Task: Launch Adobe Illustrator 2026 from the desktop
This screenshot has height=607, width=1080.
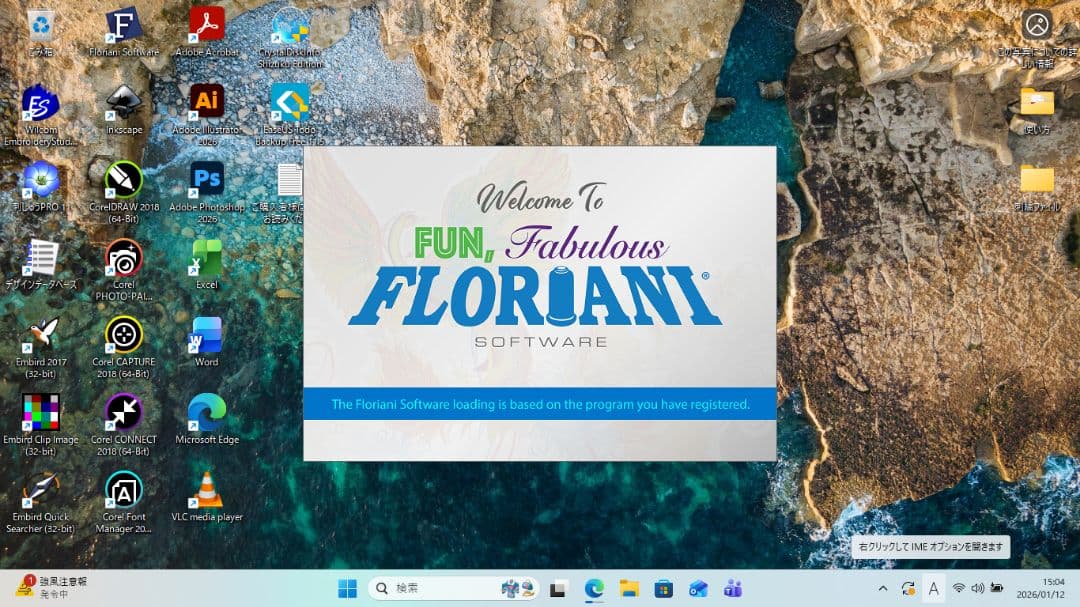Action: click(x=206, y=102)
